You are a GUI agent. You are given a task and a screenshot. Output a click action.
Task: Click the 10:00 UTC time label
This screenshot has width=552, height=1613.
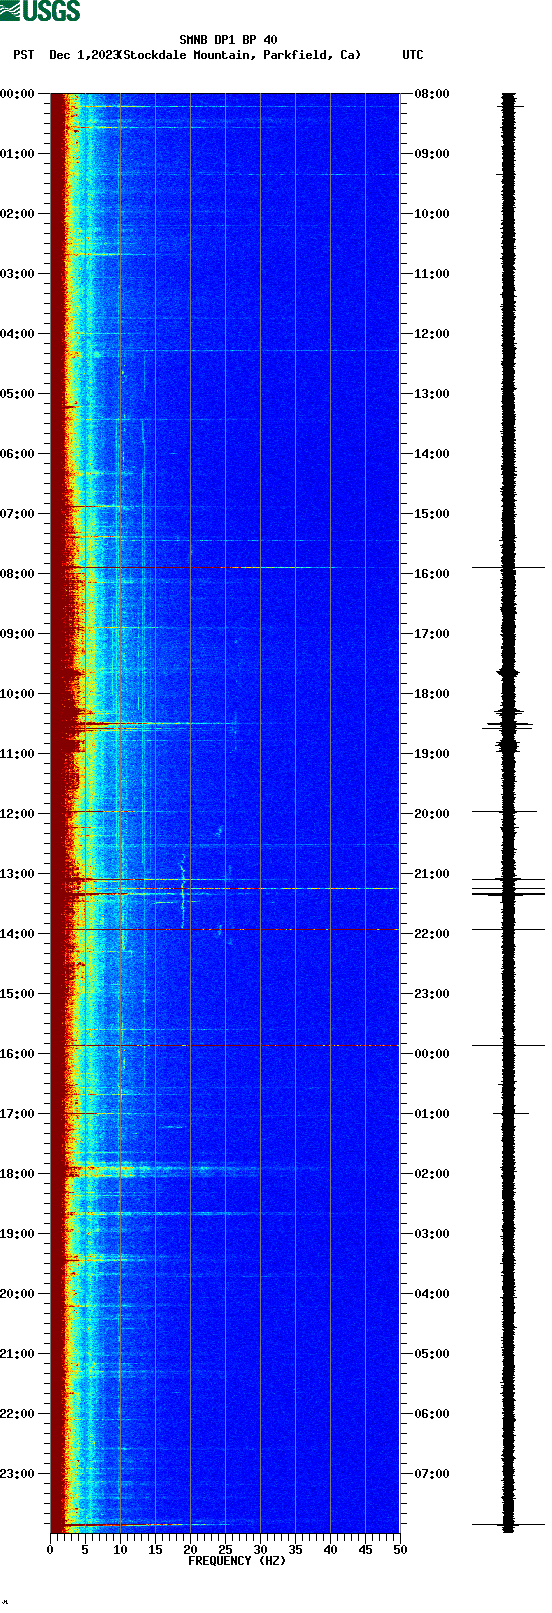[x=432, y=214]
